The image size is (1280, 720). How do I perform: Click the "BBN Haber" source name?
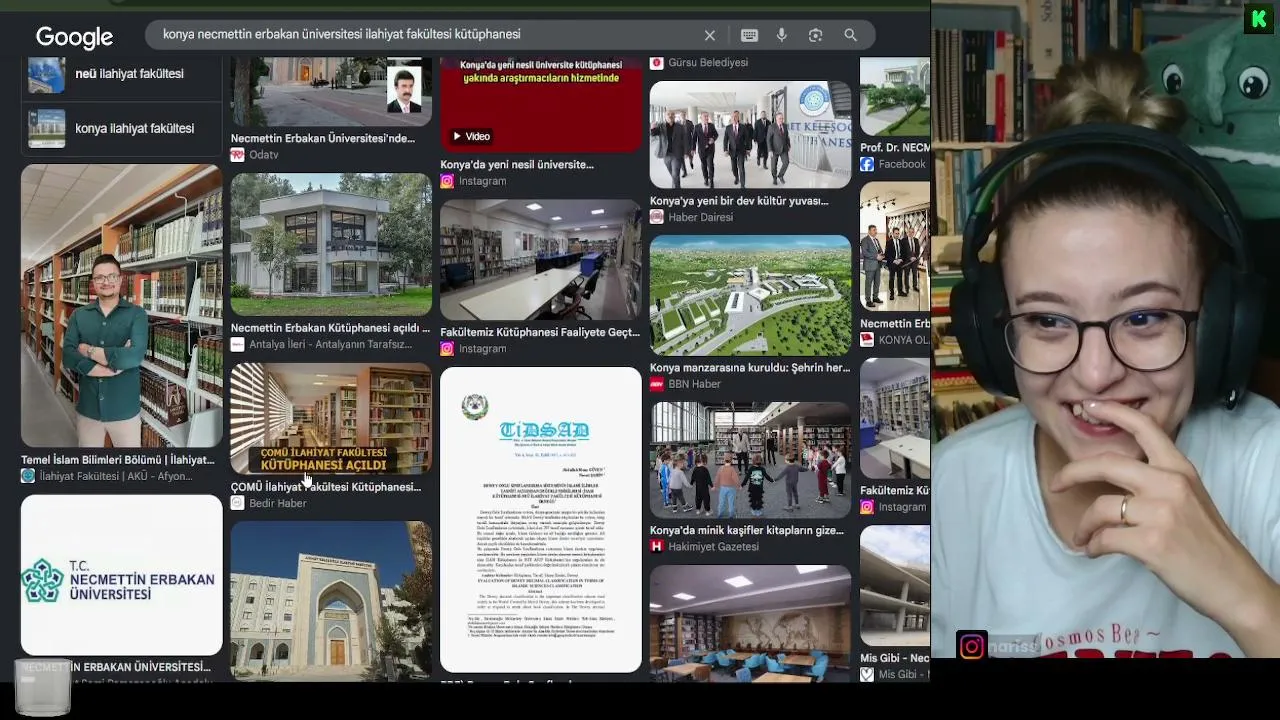pos(695,384)
